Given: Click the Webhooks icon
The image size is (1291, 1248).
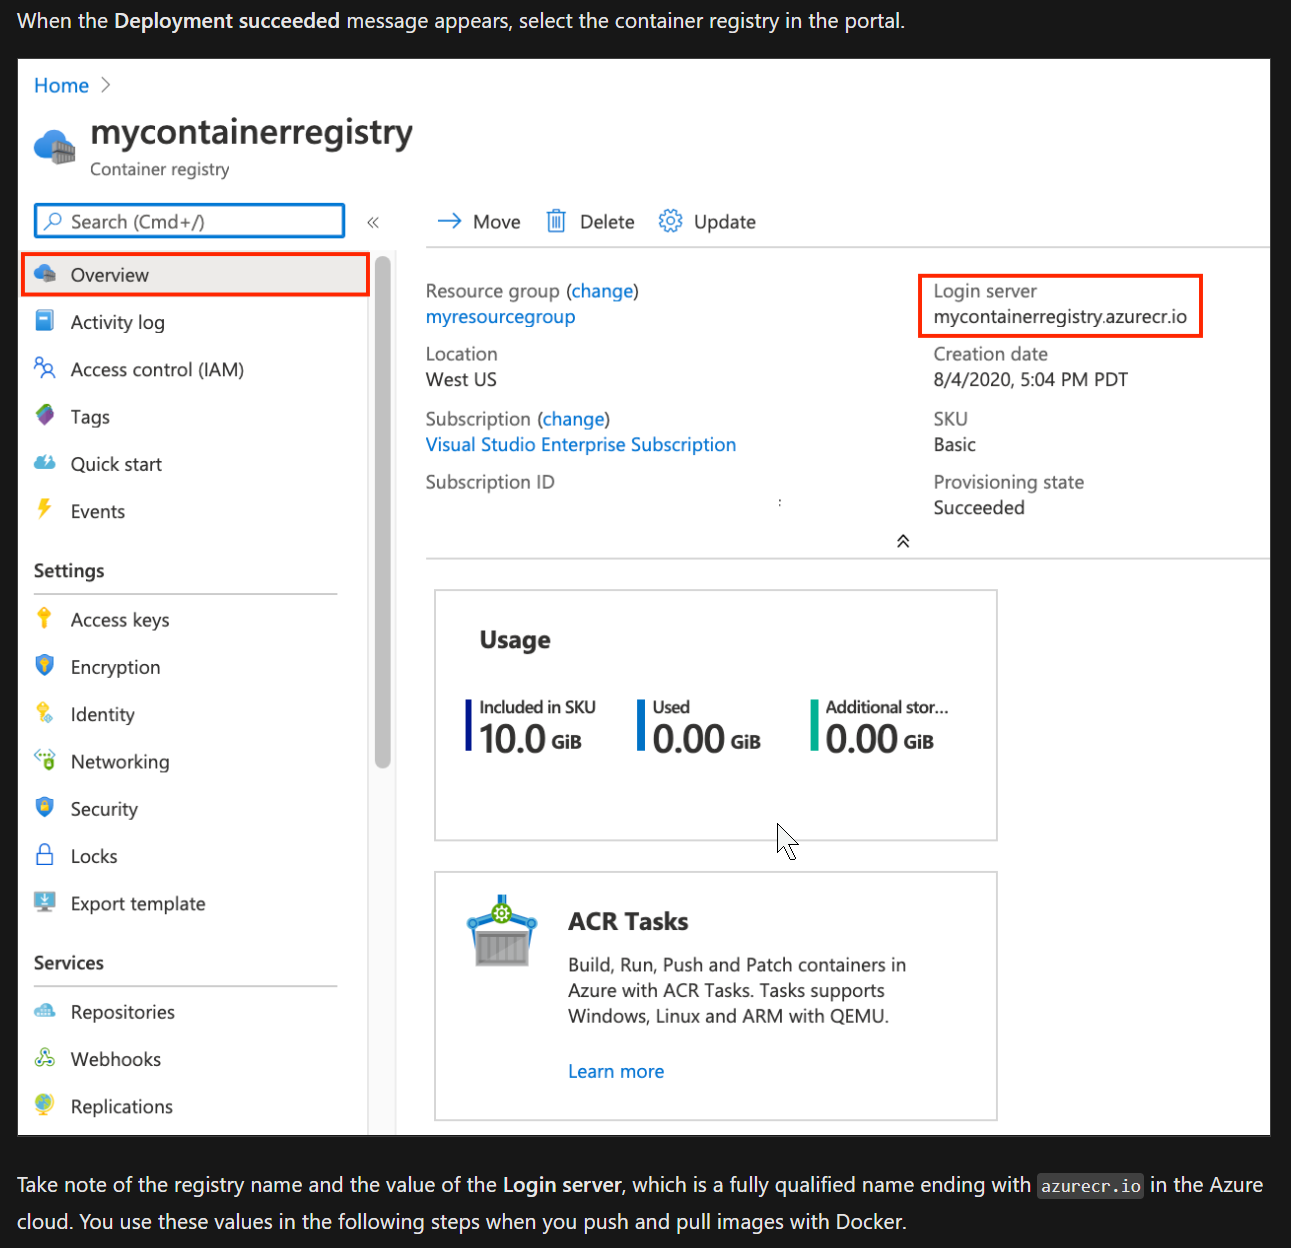Looking at the screenshot, I should click(45, 1057).
